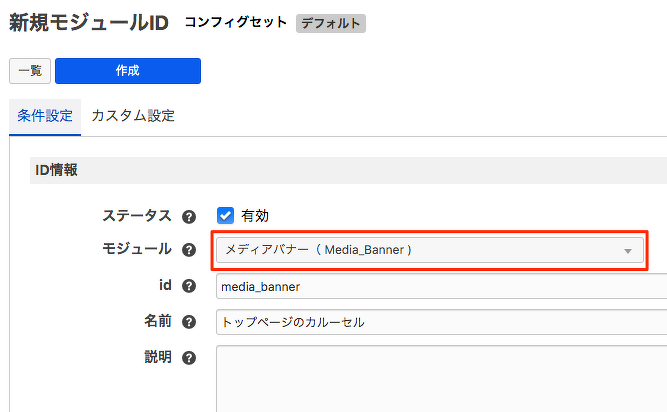This screenshot has height=412, width=667.
Task: Show help for the id field
Action: [x=191, y=285]
